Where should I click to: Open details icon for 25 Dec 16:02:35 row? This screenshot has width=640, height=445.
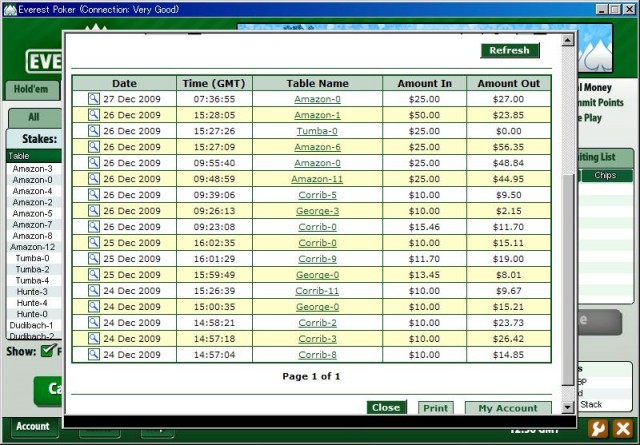point(93,243)
